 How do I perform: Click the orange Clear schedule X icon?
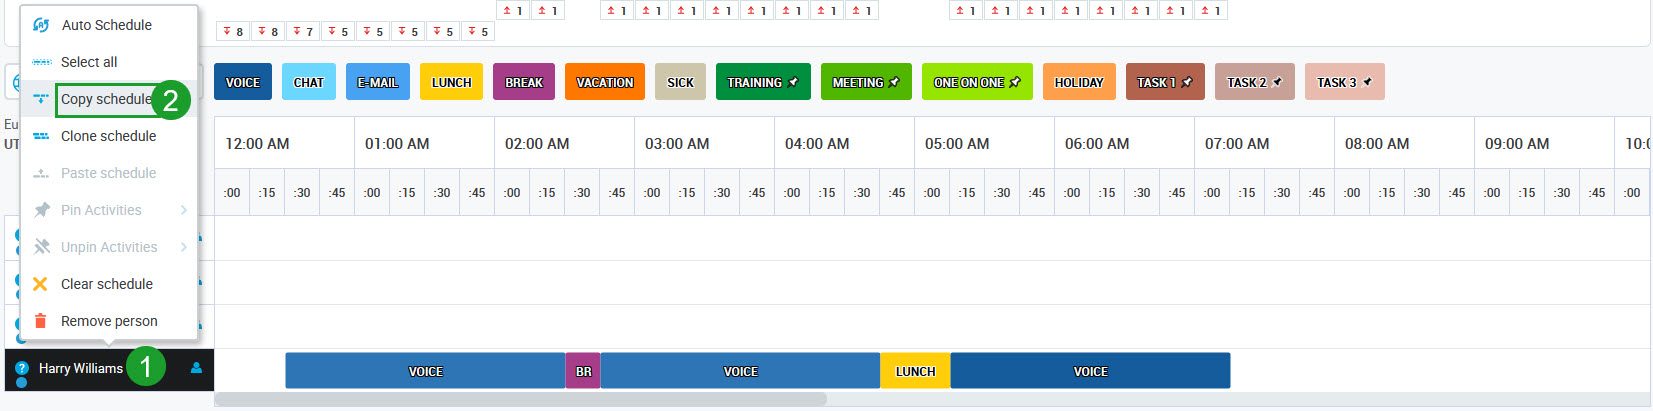[x=41, y=284]
